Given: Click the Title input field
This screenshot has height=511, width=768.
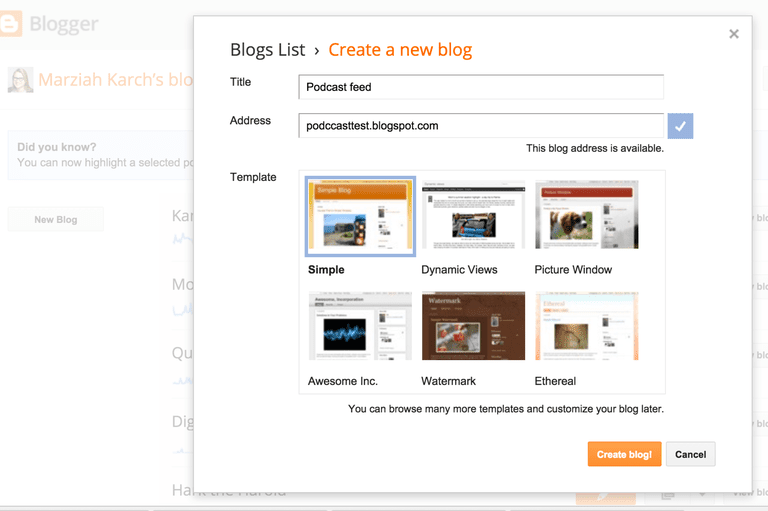Looking at the screenshot, I should click(x=481, y=87).
